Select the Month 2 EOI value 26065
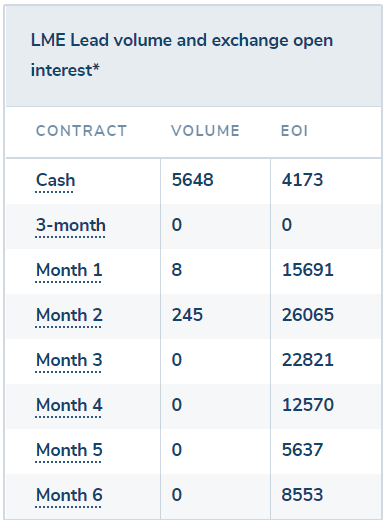Viewport: 387px width, 520px height. pyautogui.click(x=308, y=315)
